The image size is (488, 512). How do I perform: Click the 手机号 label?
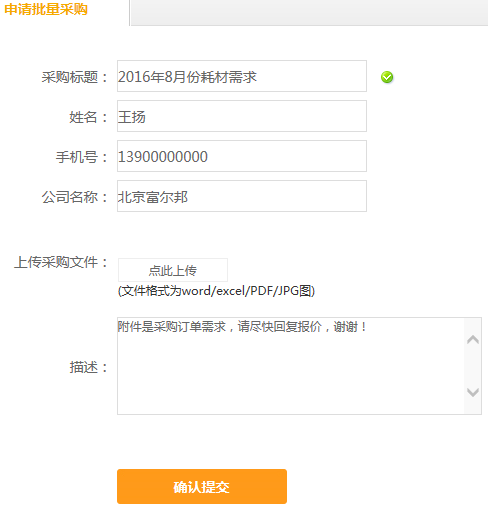82,157
